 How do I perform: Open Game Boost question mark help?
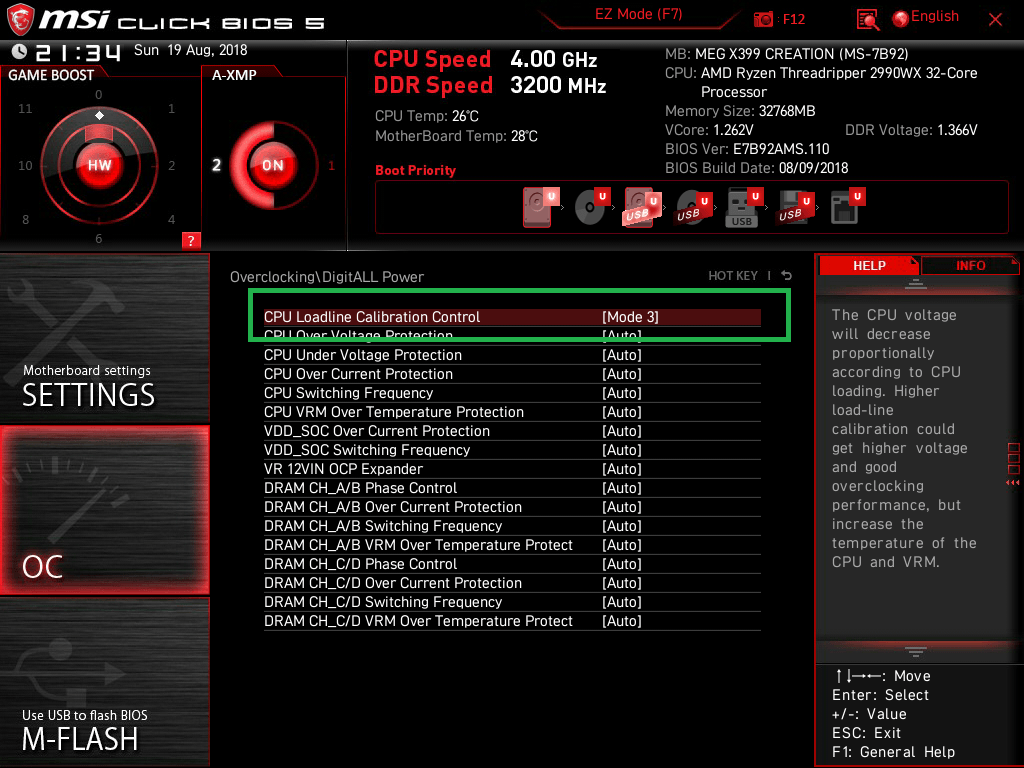(191, 240)
